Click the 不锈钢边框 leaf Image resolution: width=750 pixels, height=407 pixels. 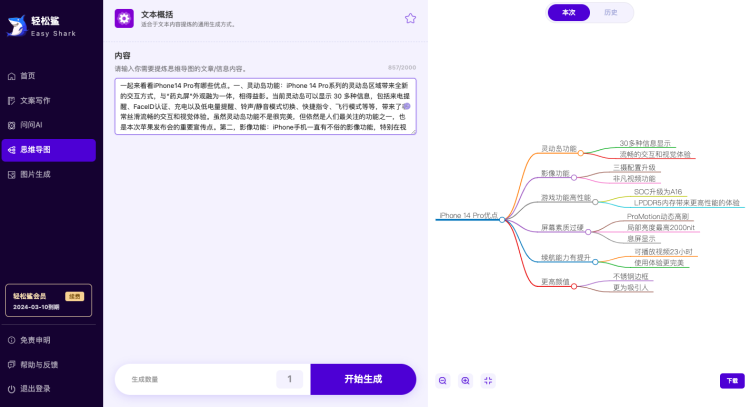coord(630,276)
